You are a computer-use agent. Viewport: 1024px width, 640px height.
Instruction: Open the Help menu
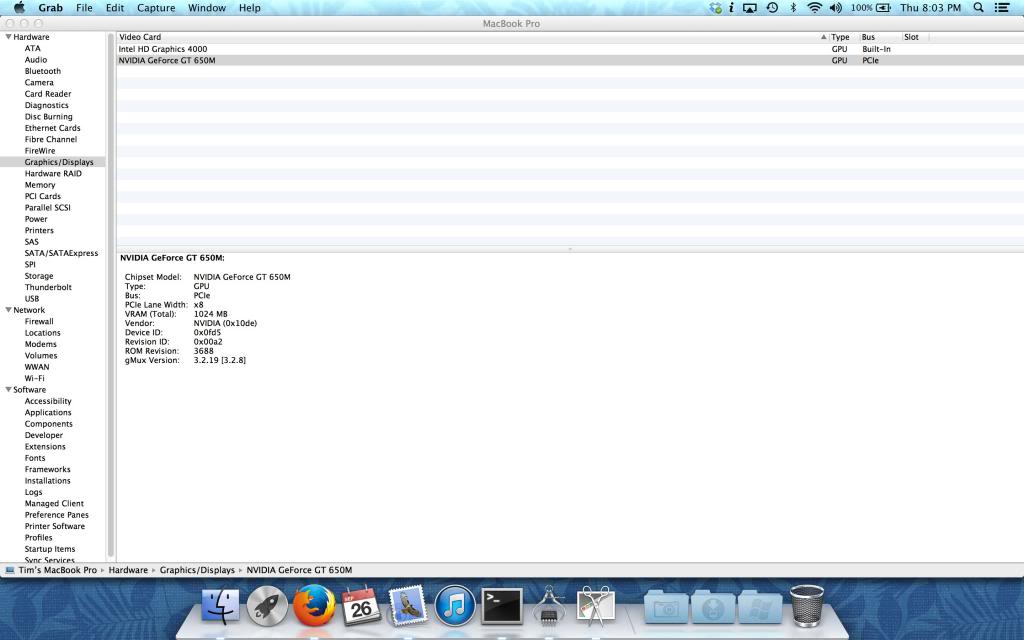249,8
